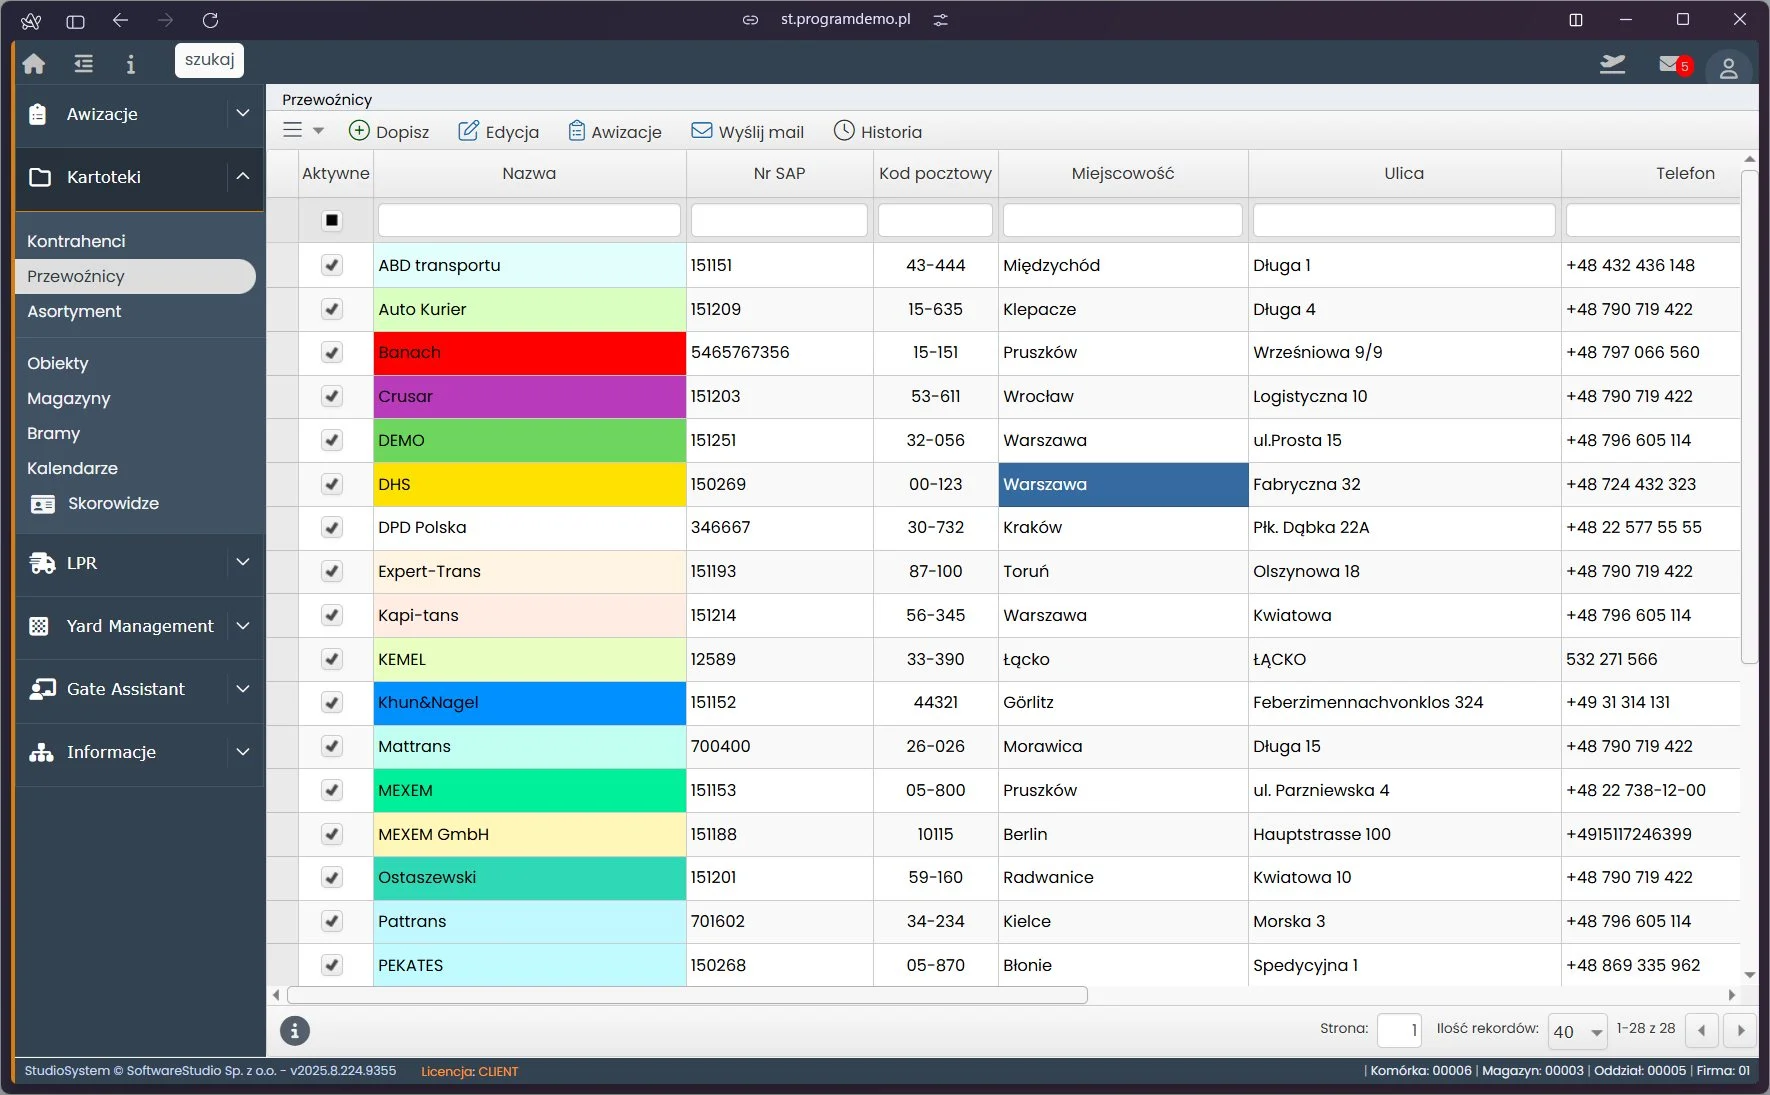Open the records per page dropdown
This screenshot has height=1095, width=1770.
(x=1577, y=1031)
